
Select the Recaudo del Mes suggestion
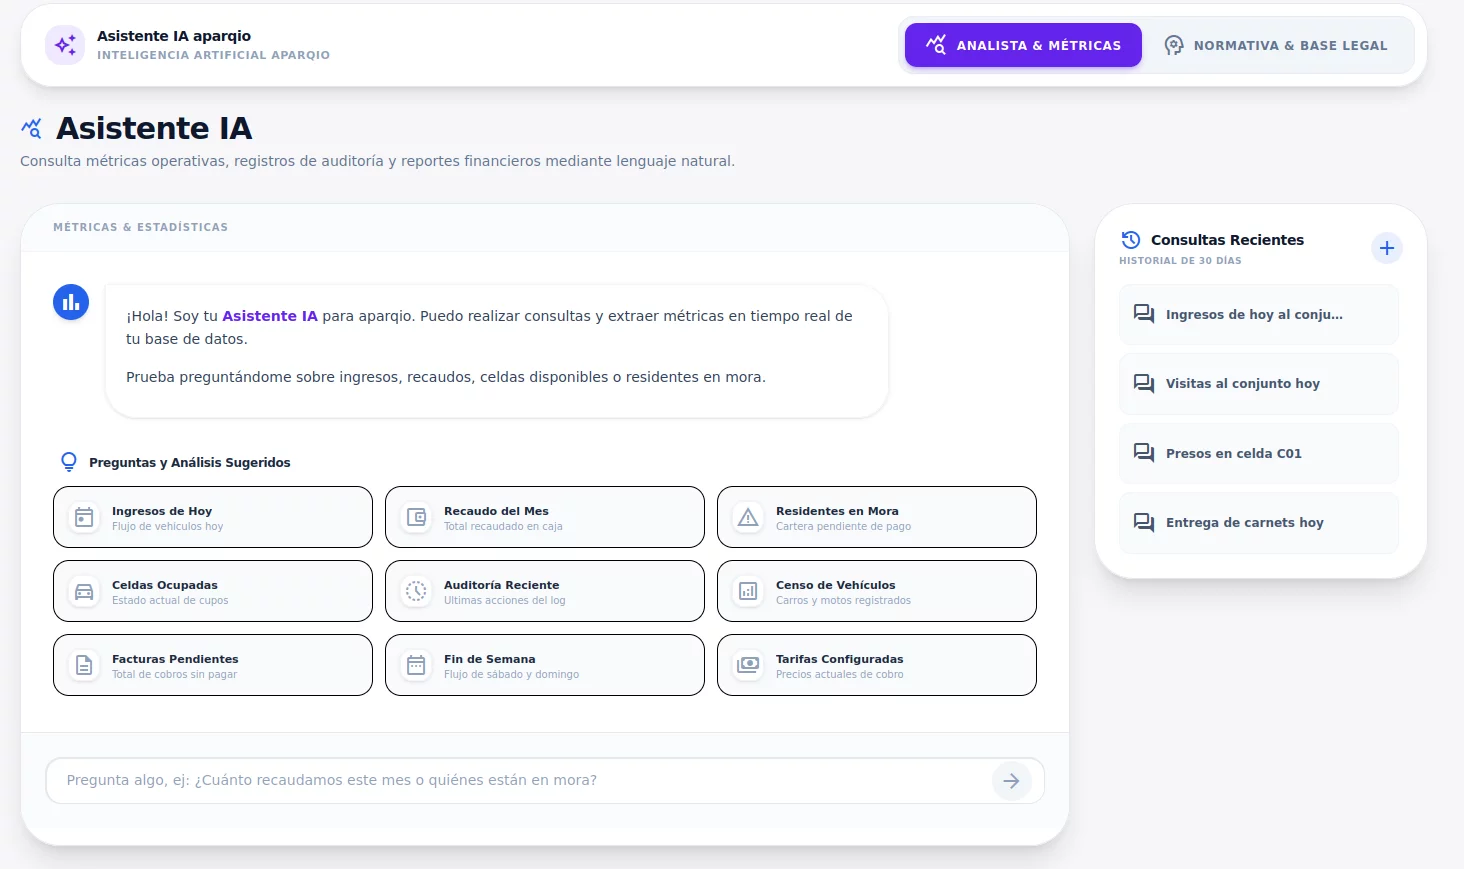click(545, 517)
